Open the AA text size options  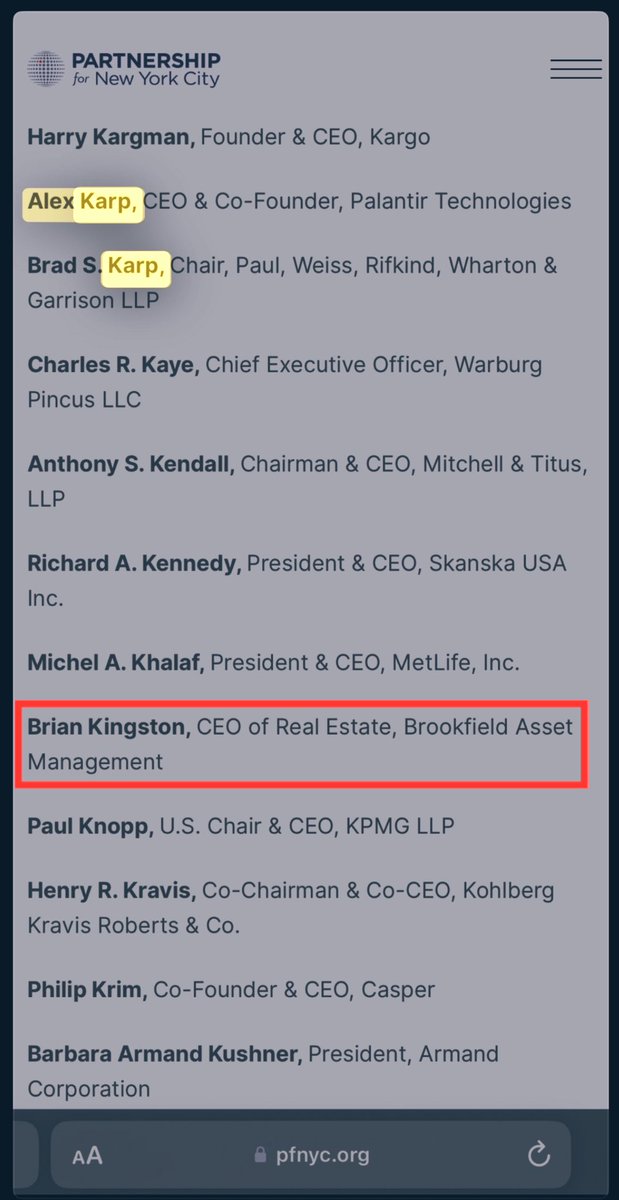87,1156
